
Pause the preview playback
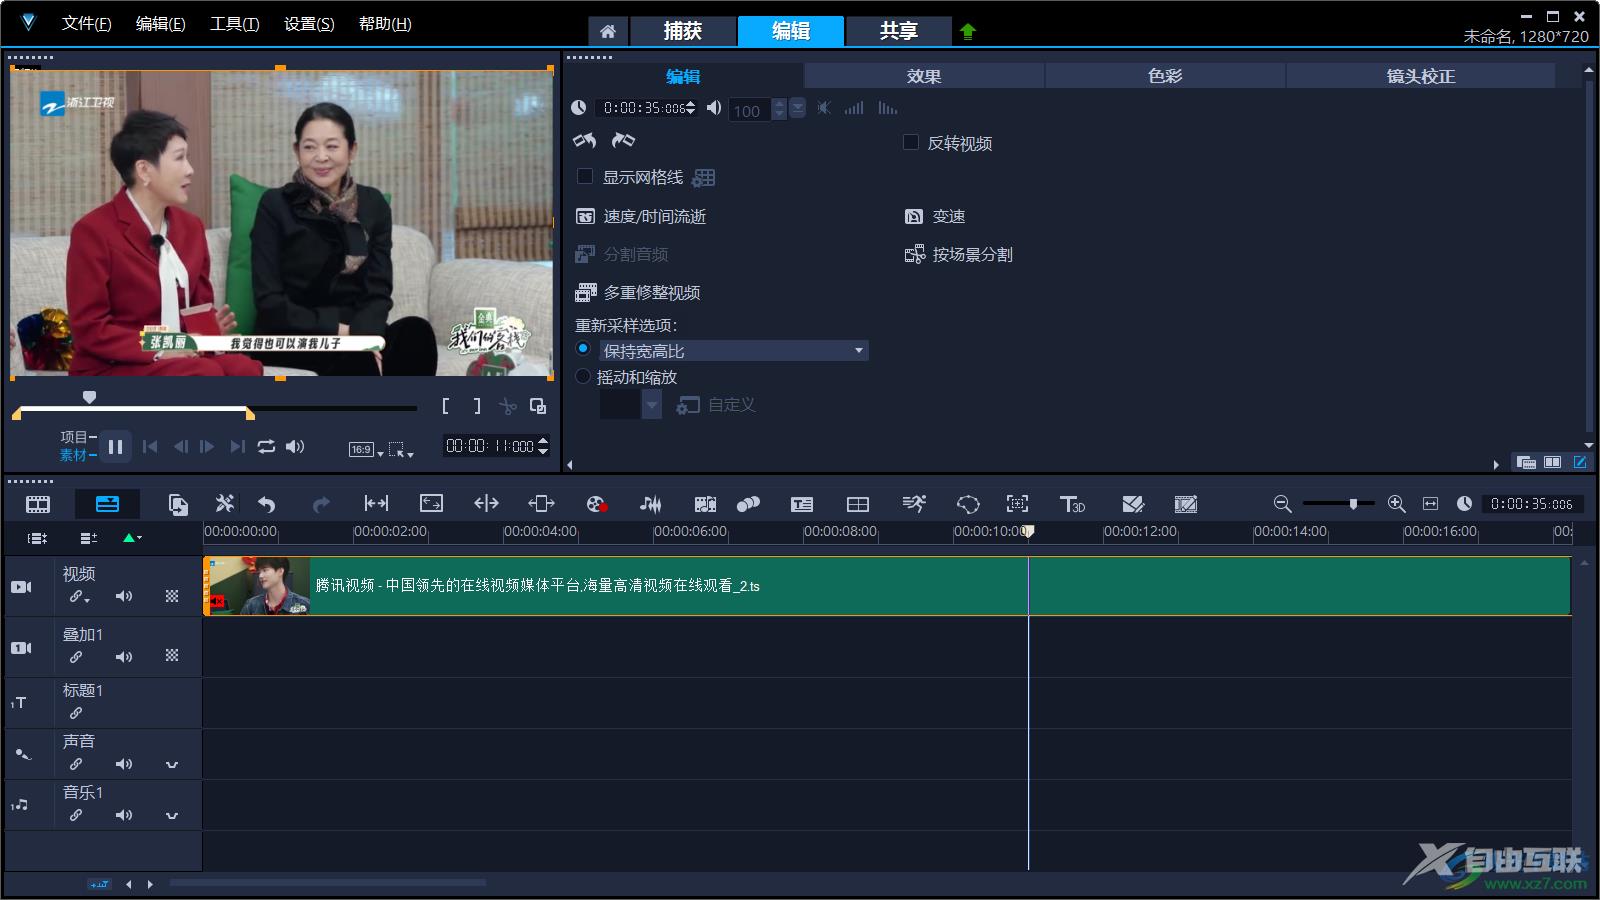(115, 447)
